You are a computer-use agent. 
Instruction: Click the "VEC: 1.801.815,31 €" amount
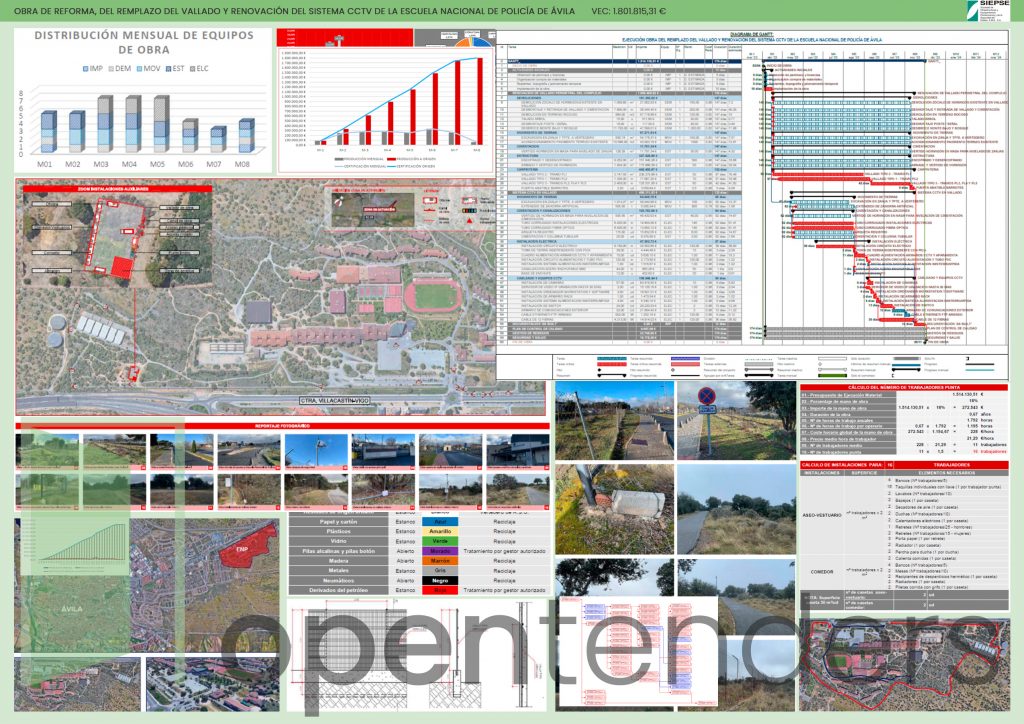(628, 11)
